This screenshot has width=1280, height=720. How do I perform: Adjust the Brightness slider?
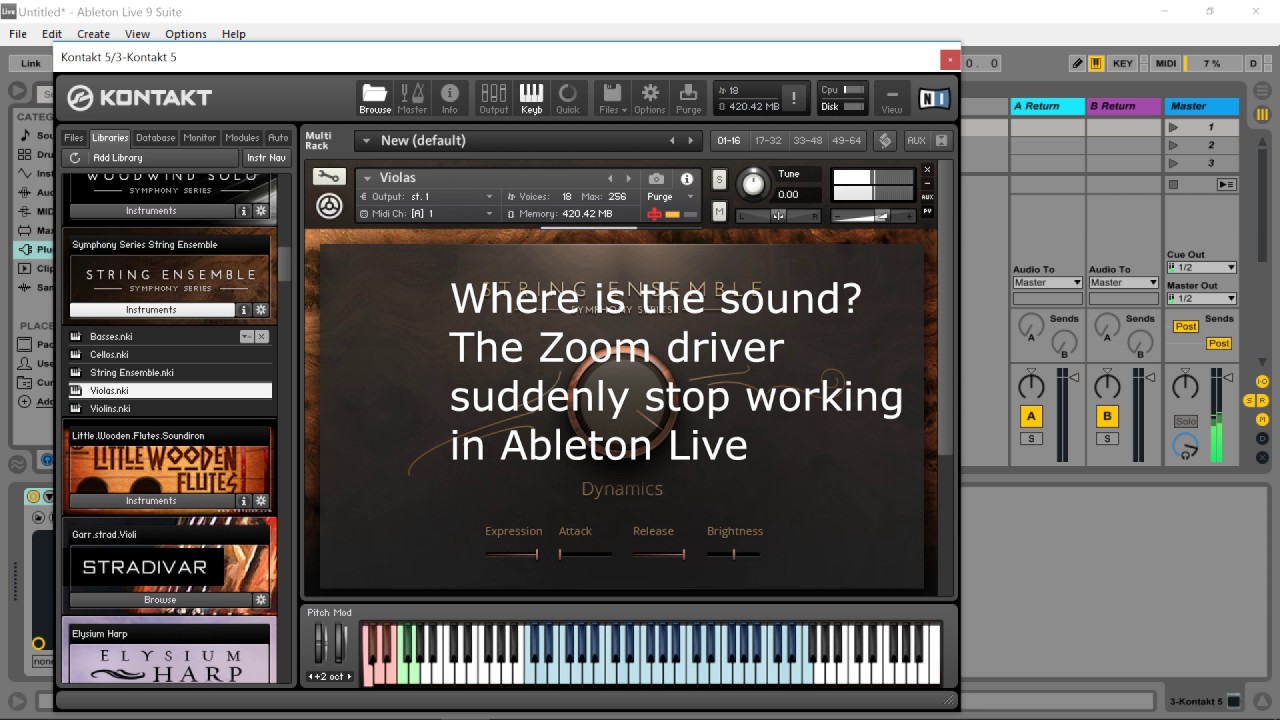pos(734,553)
